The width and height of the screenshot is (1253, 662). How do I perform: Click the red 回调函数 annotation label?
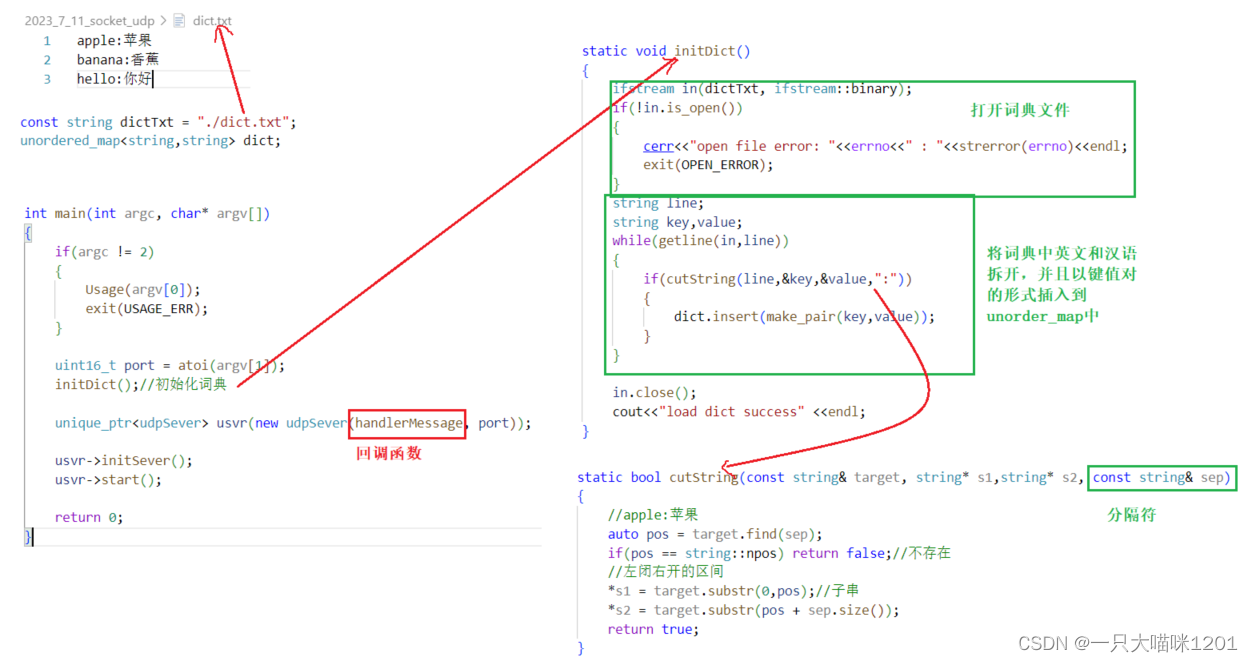pos(389,454)
